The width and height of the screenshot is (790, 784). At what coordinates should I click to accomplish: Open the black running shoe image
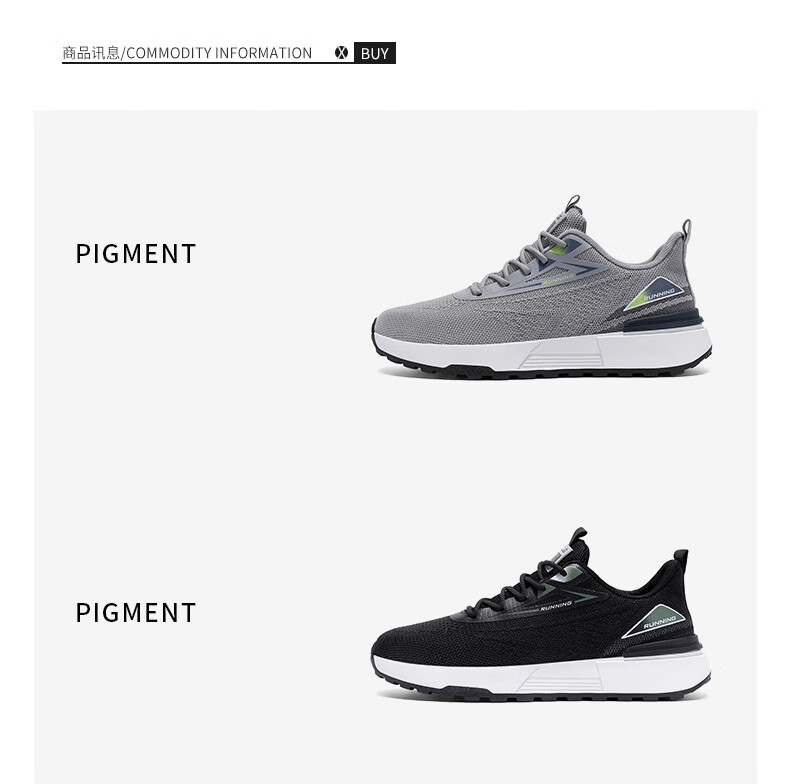click(541, 613)
